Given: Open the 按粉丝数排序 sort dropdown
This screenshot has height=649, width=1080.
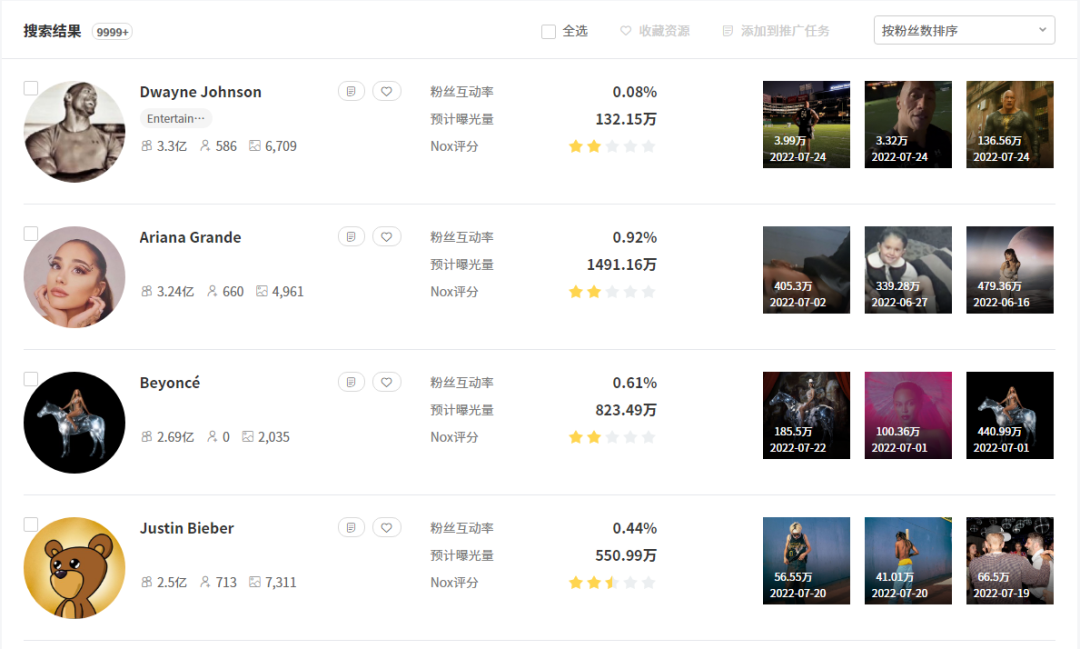Looking at the screenshot, I should (x=964, y=30).
